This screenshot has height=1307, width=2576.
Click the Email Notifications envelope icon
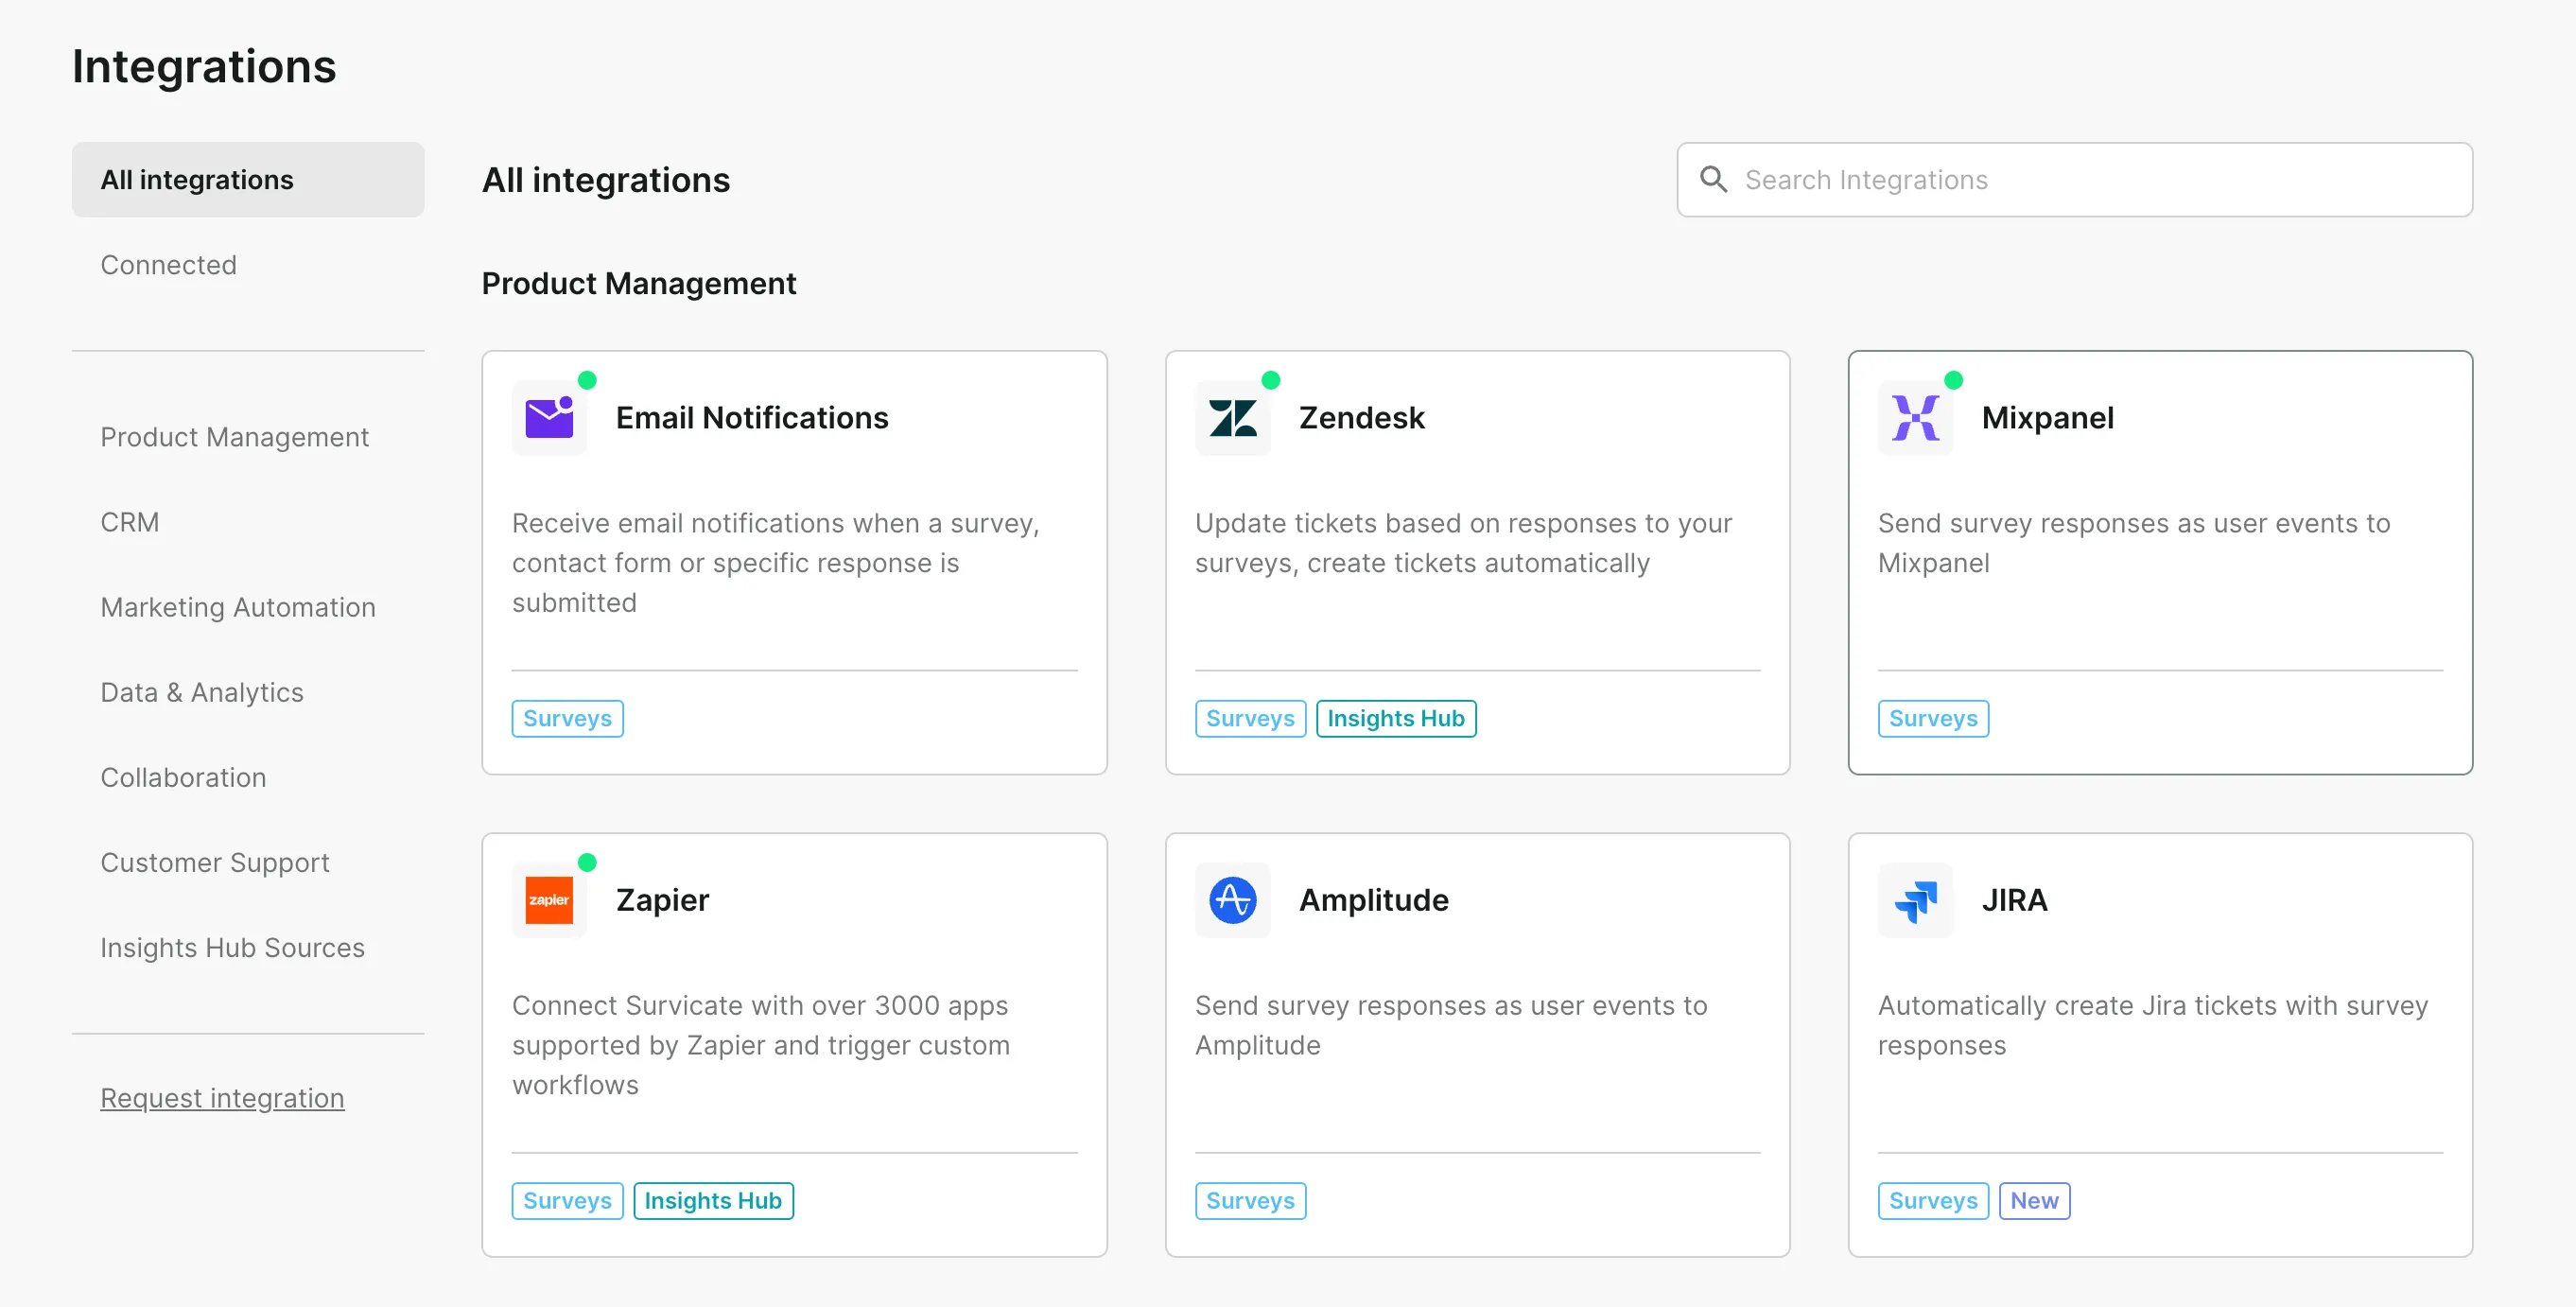tap(549, 418)
